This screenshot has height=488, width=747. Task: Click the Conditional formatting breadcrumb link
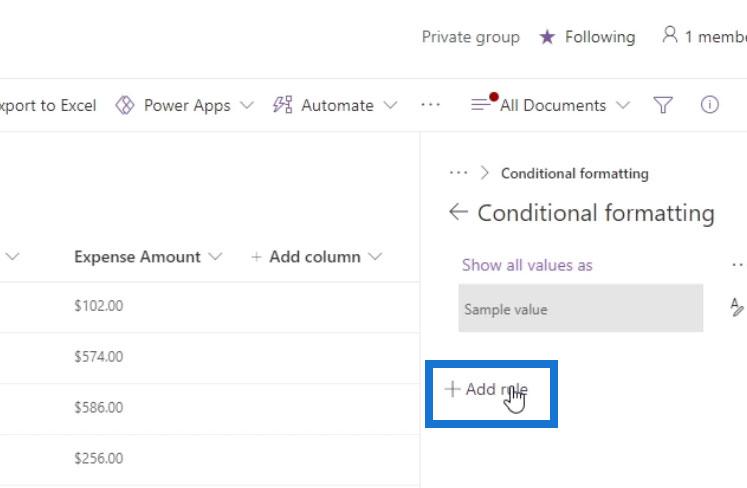click(x=575, y=173)
